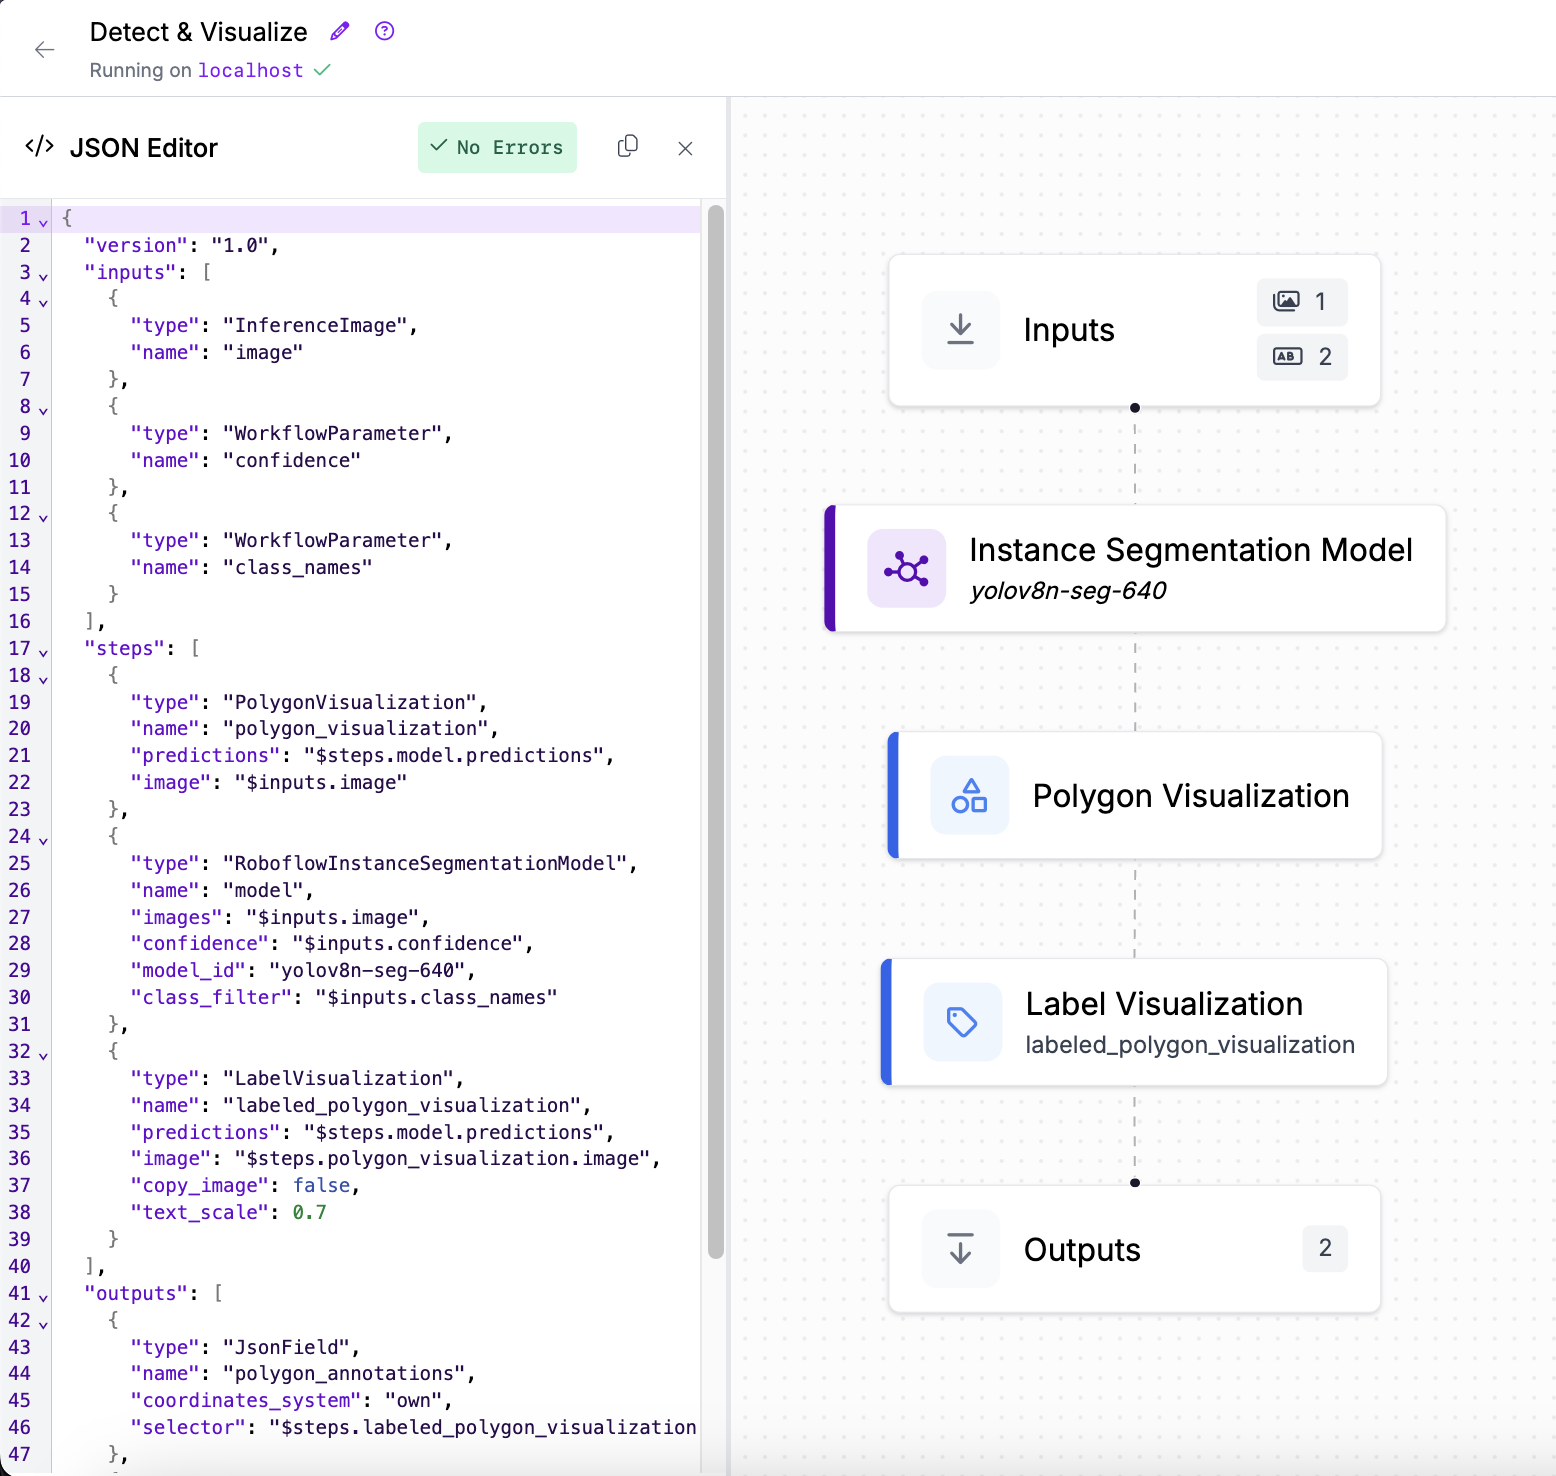Click the Label Visualization tag icon

(962, 1022)
